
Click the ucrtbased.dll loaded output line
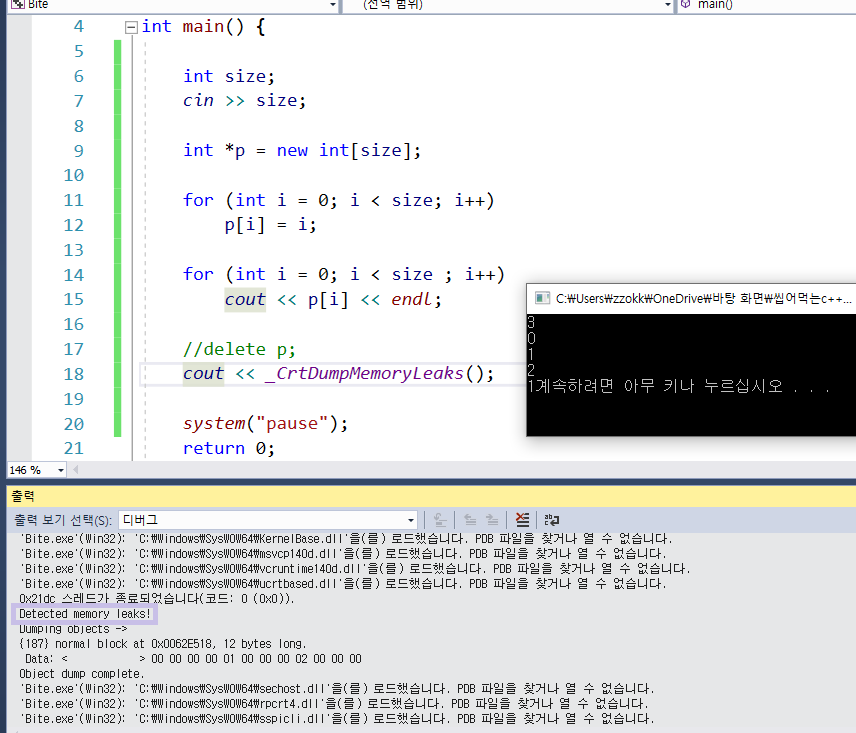(342, 584)
